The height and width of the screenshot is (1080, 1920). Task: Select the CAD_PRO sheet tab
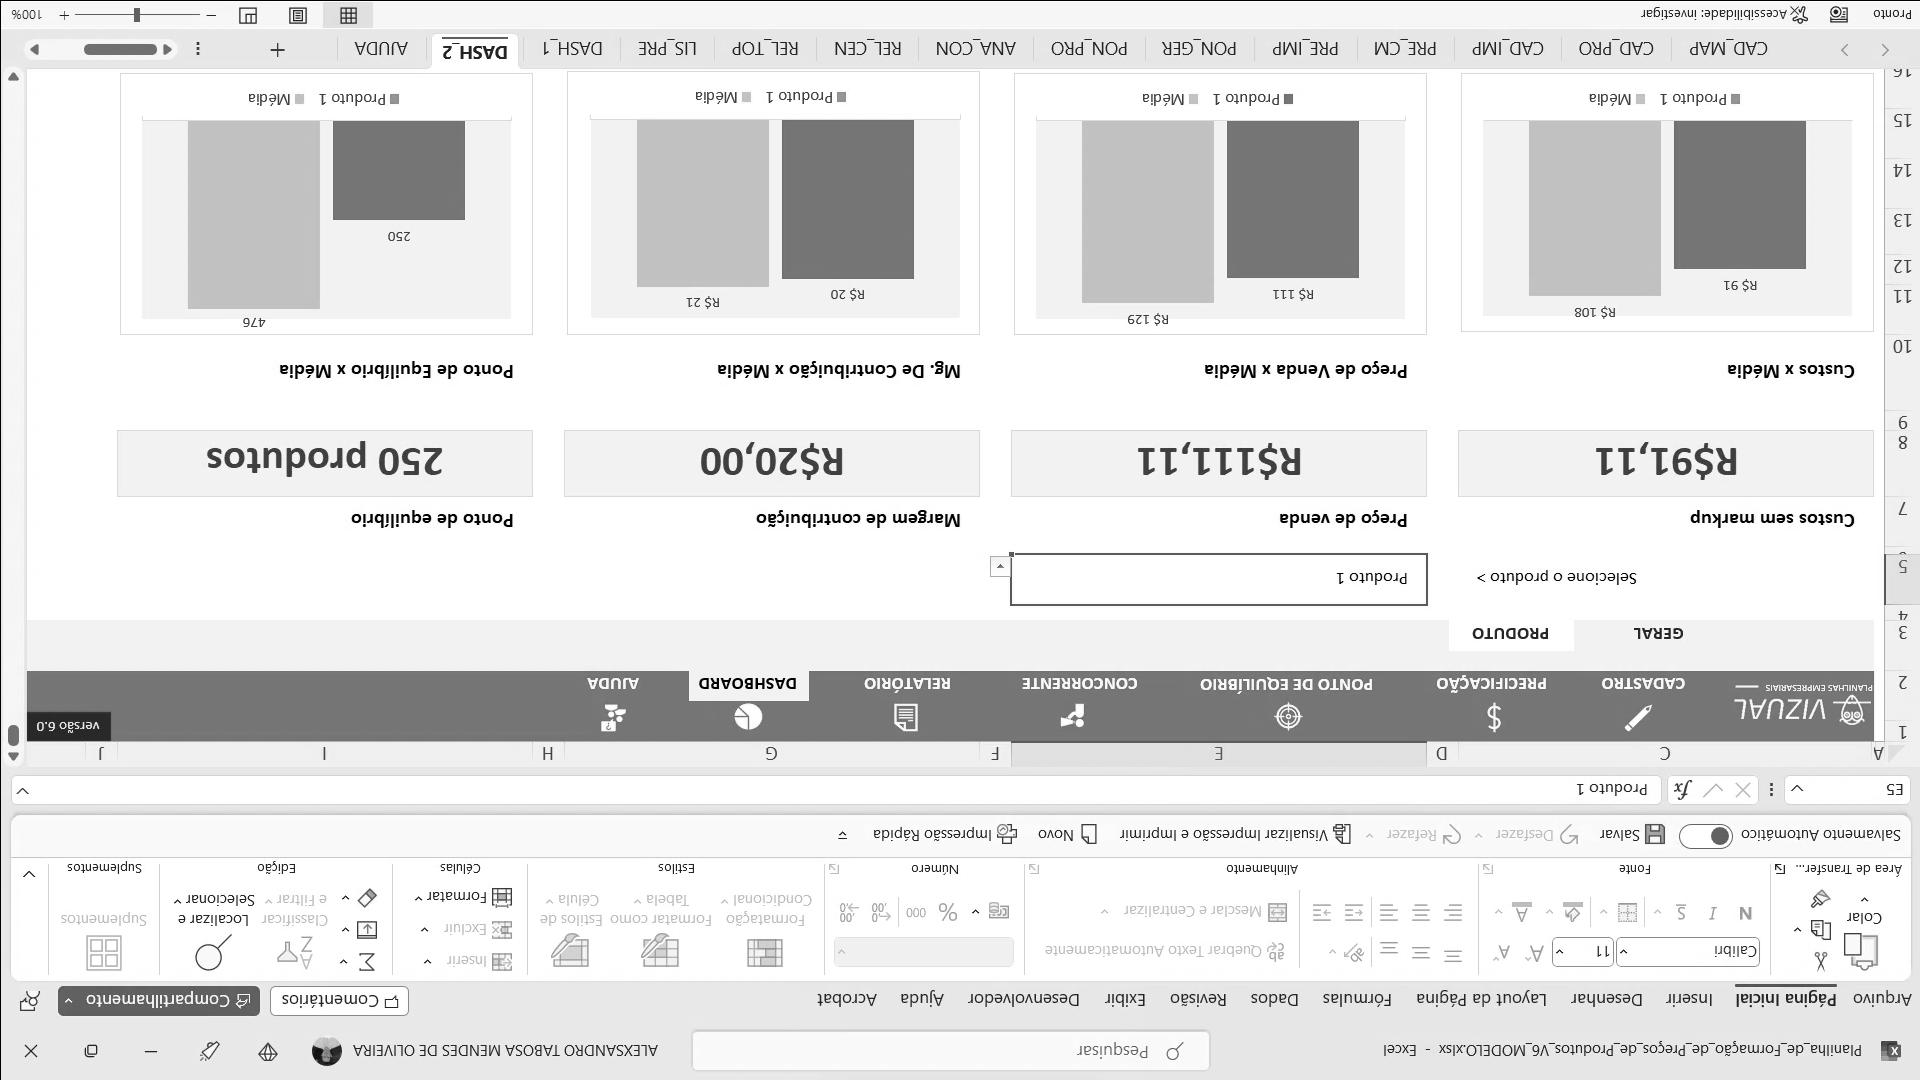pyautogui.click(x=1616, y=49)
